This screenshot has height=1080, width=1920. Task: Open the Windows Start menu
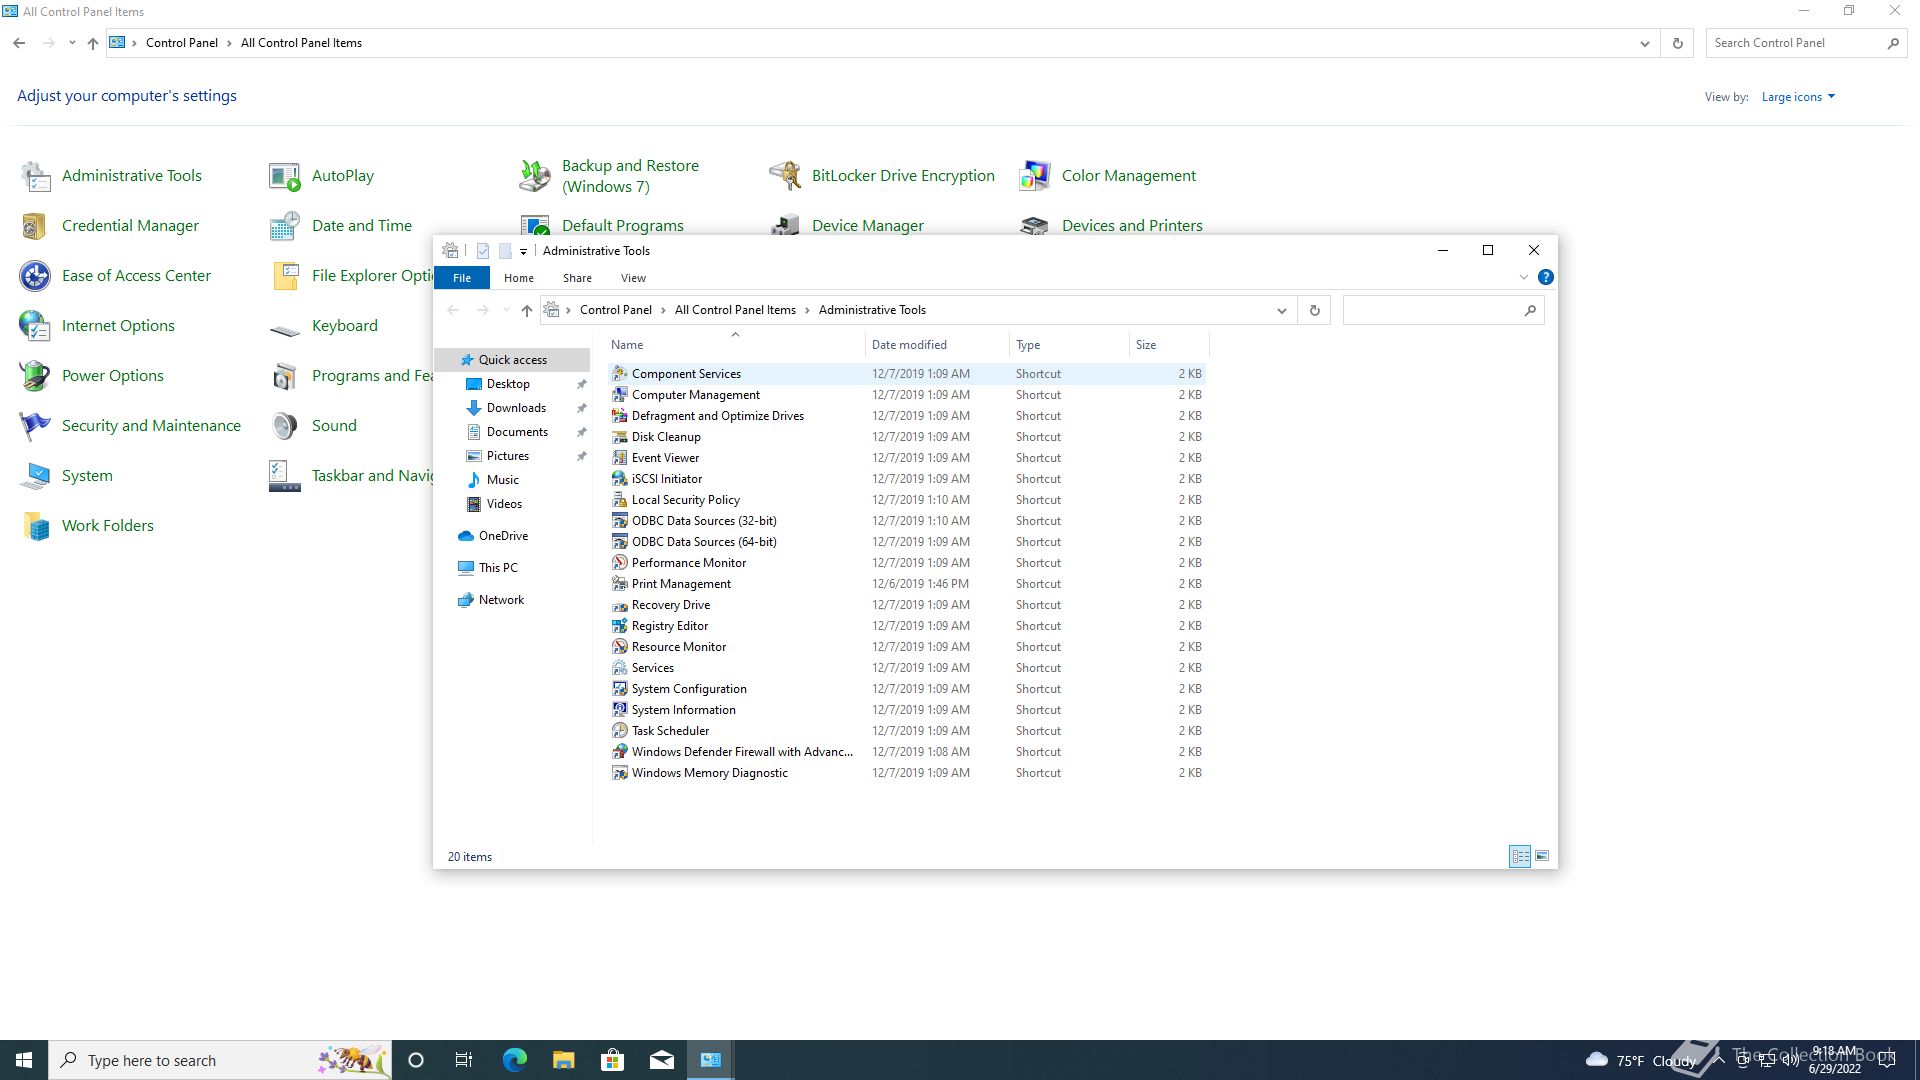coord(24,1060)
